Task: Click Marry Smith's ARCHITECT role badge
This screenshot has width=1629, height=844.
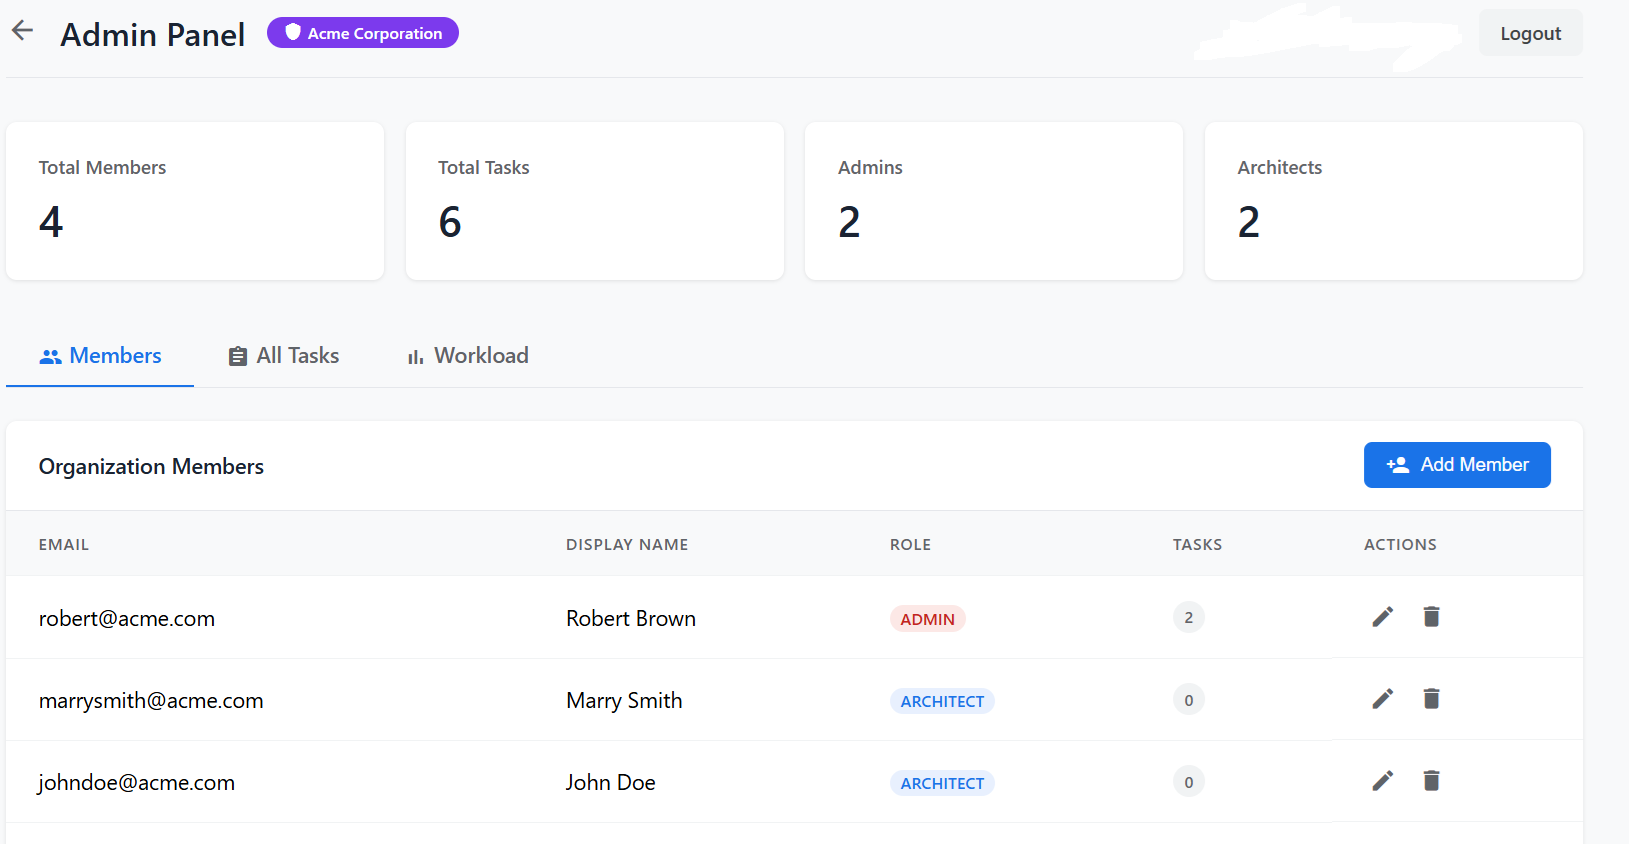Action: (942, 701)
